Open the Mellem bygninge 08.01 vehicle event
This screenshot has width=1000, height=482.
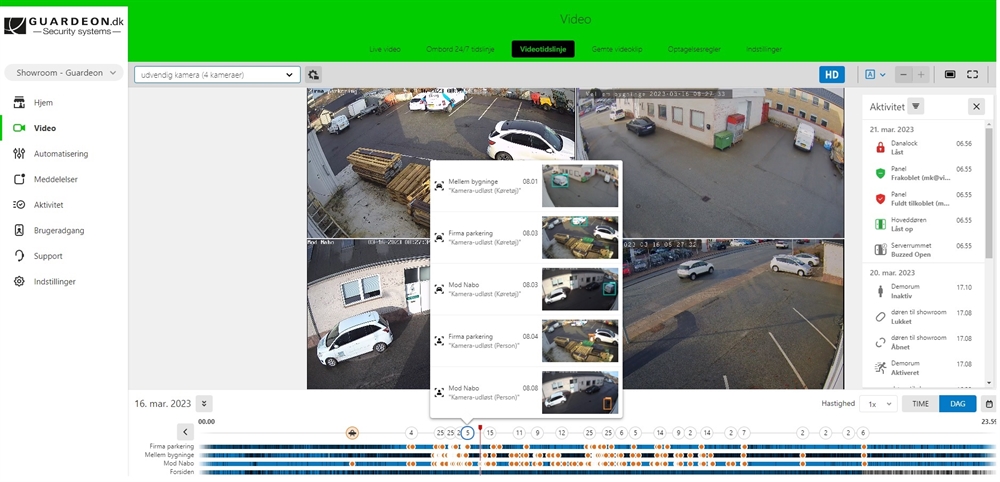tap(527, 186)
